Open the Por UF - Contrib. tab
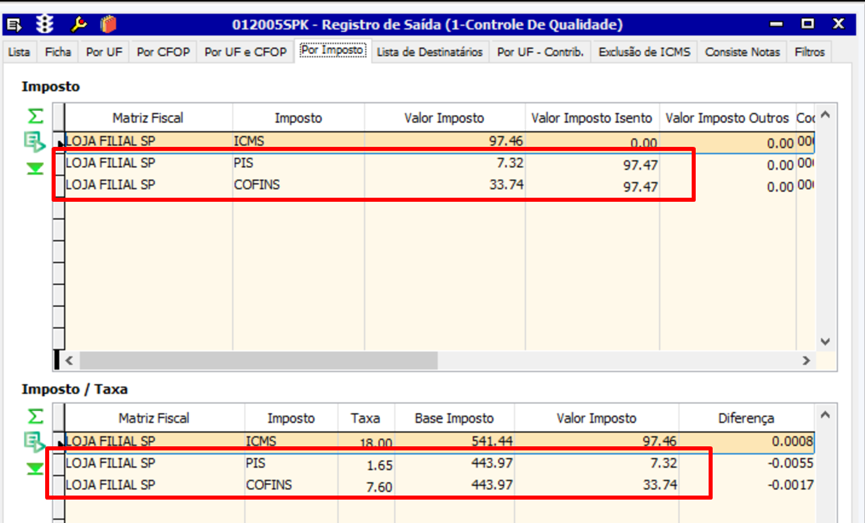 pyautogui.click(x=540, y=52)
